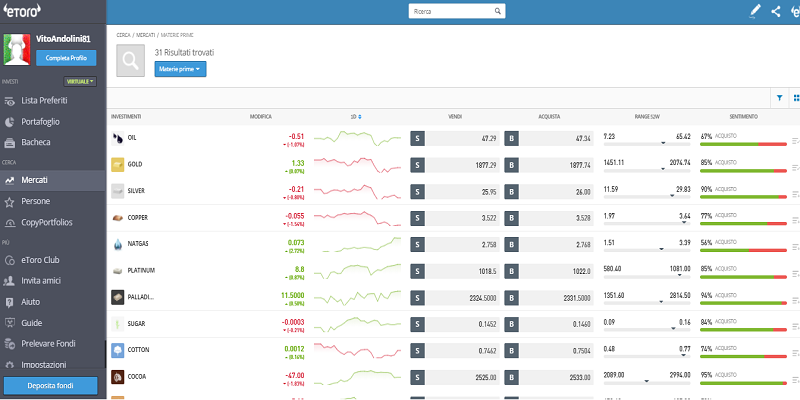Click B buy button for NATGAS
The height and width of the screenshot is (400, 800).
[x=511, y=244]
